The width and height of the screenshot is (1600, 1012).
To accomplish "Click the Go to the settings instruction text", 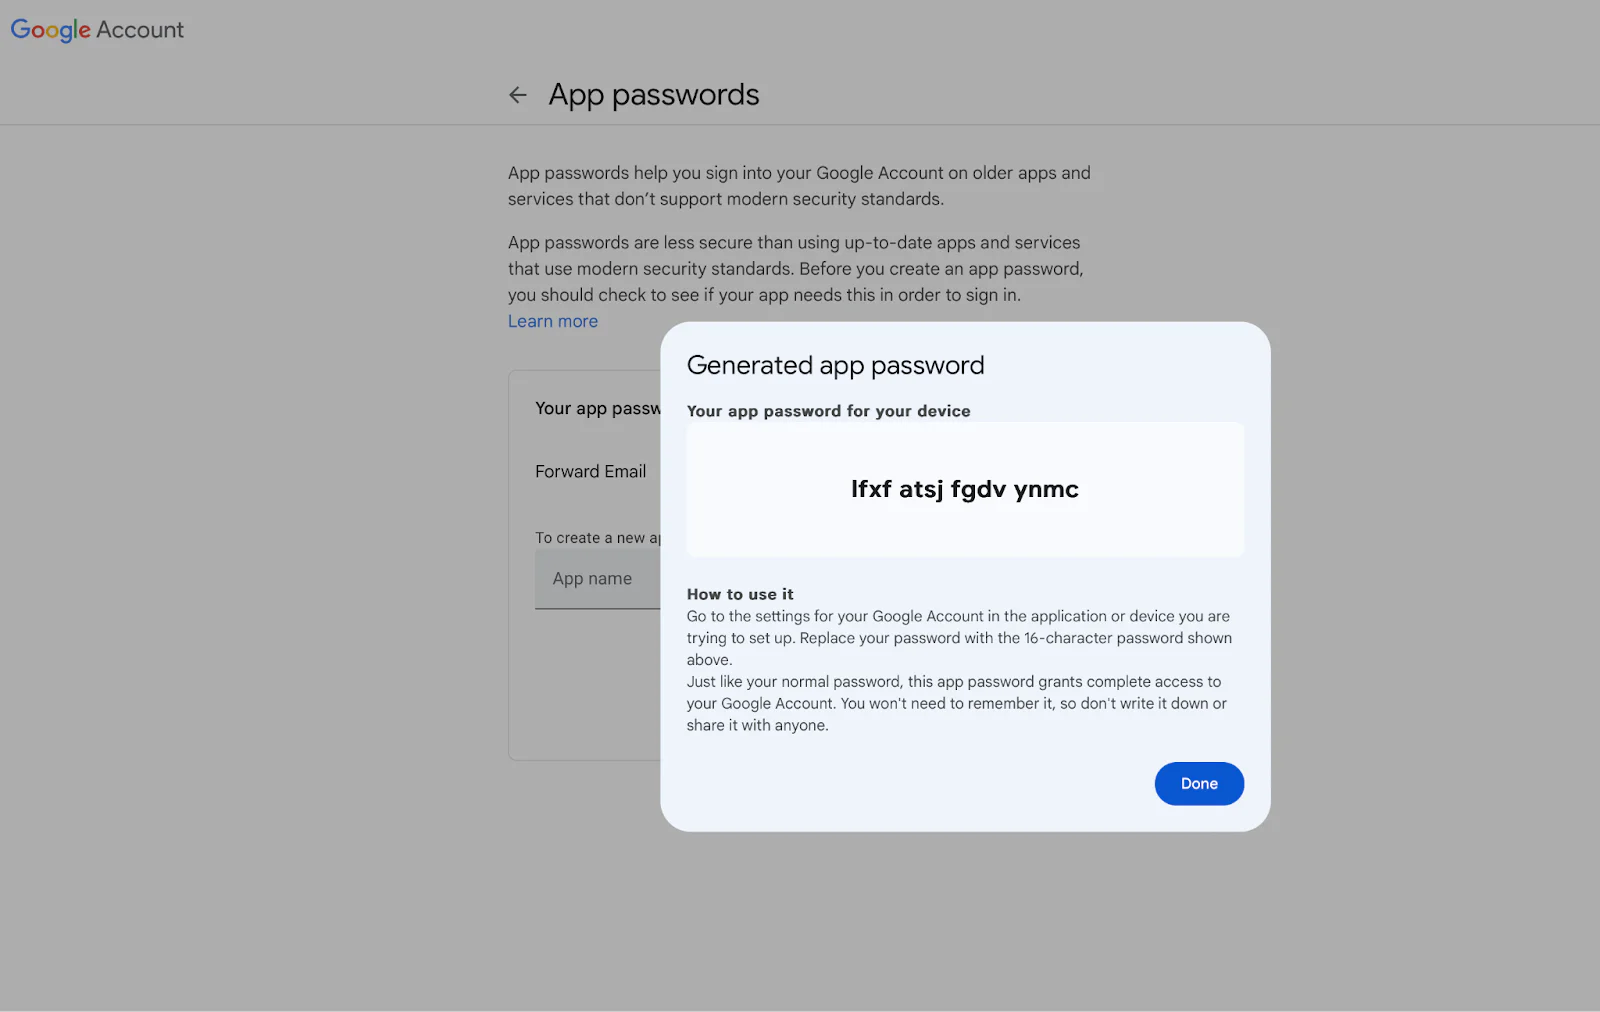I will coord(959,638).
